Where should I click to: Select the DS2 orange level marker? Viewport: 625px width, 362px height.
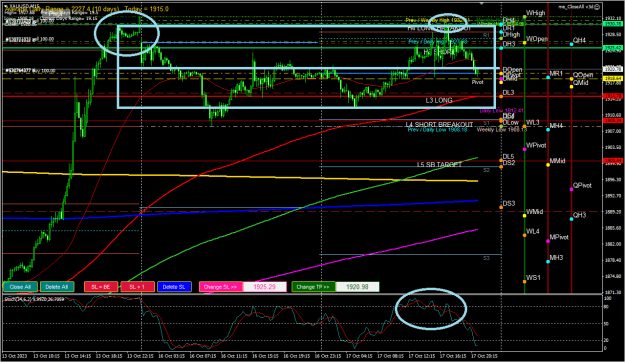tap(501, 167)
